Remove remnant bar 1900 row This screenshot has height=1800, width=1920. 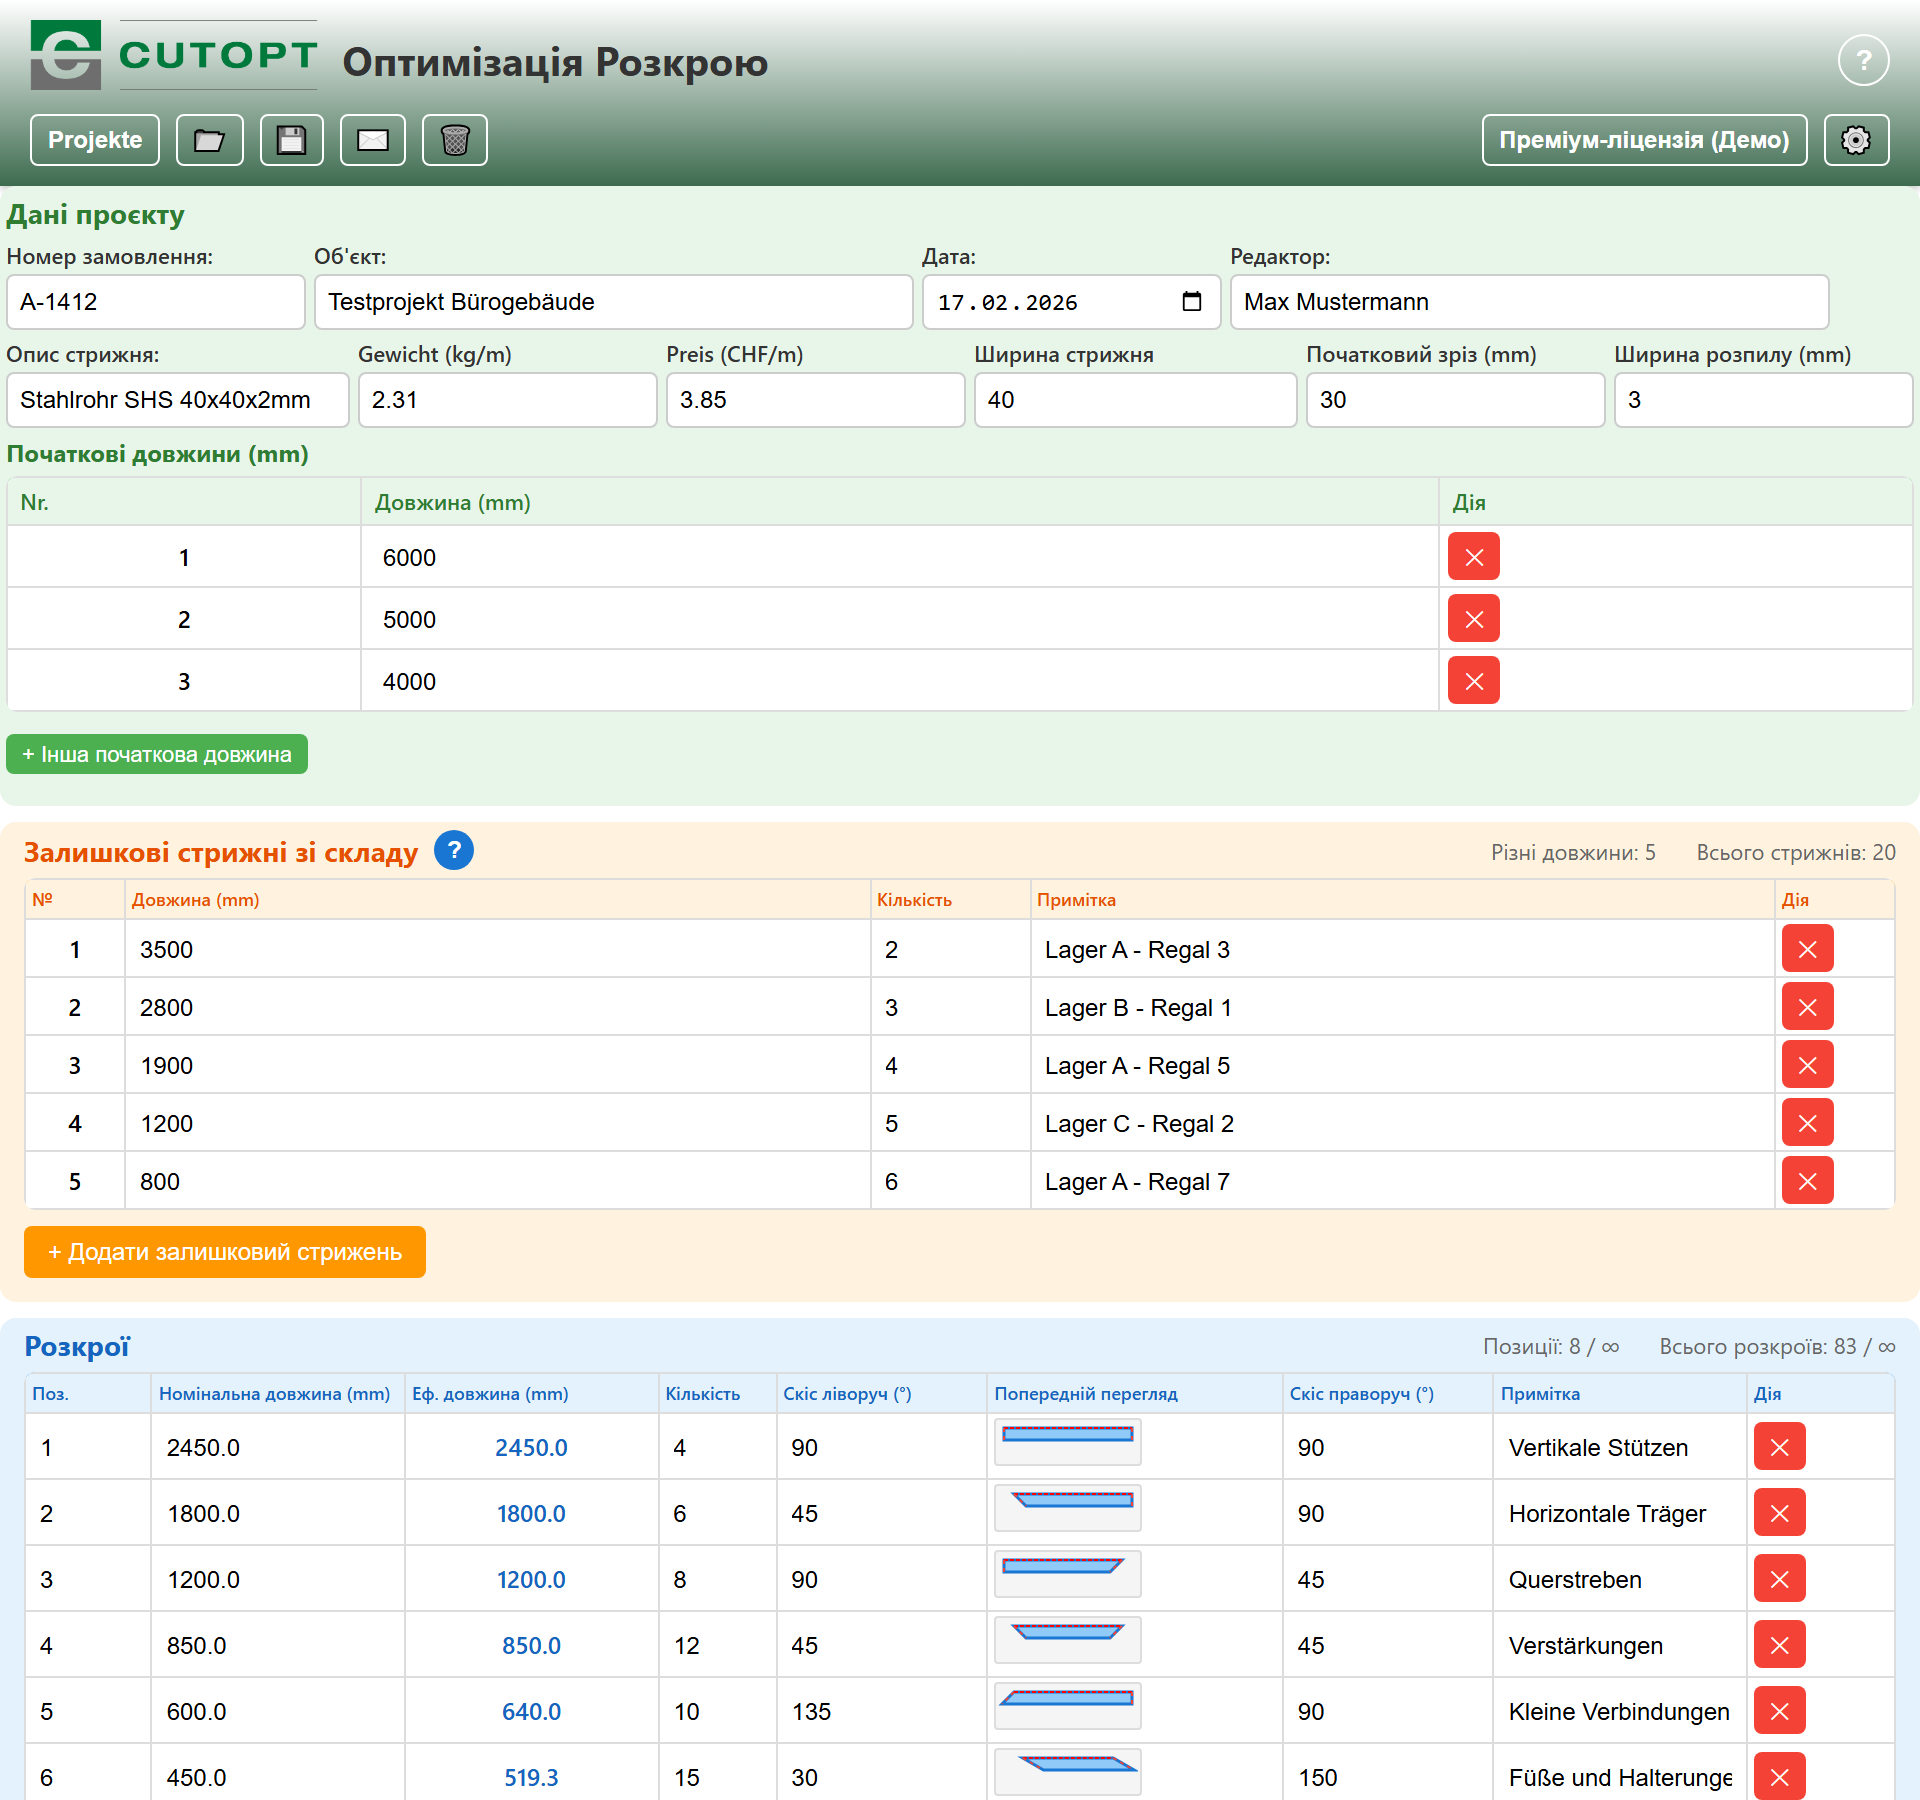[1808, 1065]
